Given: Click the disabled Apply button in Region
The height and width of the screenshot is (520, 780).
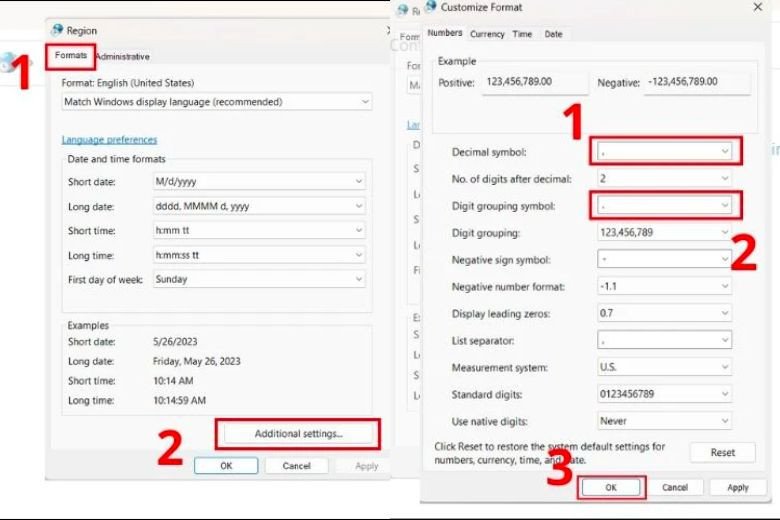Looking at the screenshot, I should pos(367,466).
